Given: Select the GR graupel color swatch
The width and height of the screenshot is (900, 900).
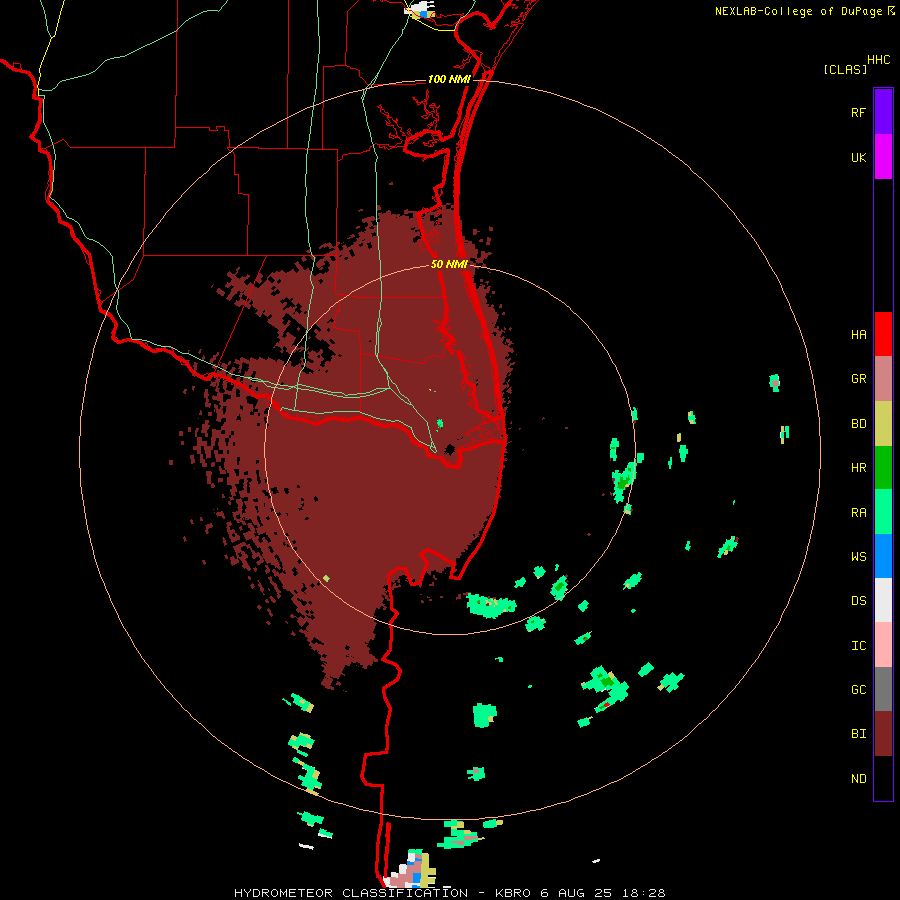Looking at the screenshot, I should tap(883, 379).
